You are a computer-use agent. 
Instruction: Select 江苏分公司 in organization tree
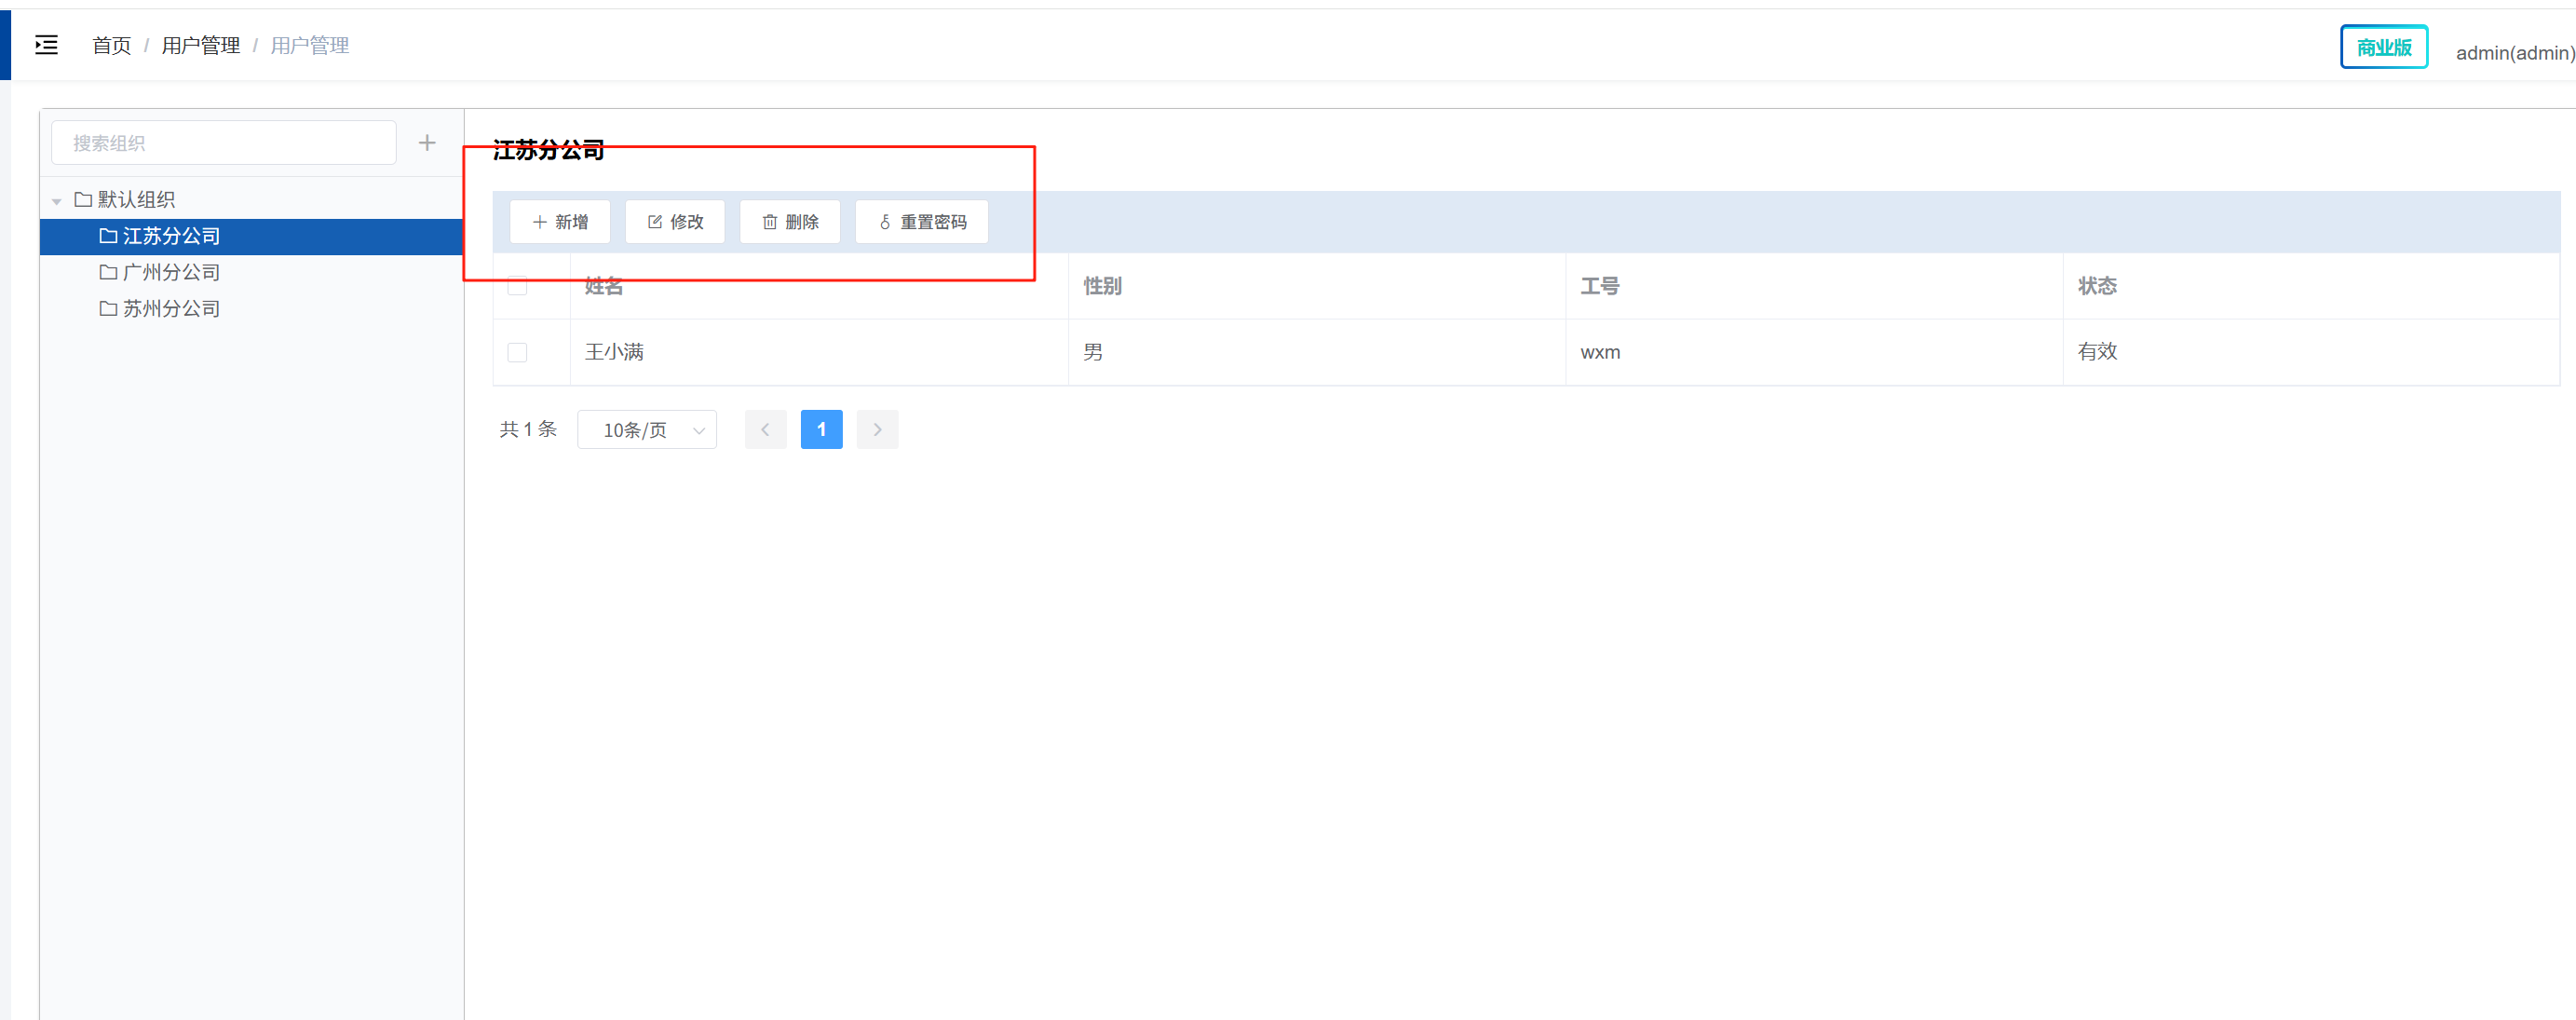(171, 236)
